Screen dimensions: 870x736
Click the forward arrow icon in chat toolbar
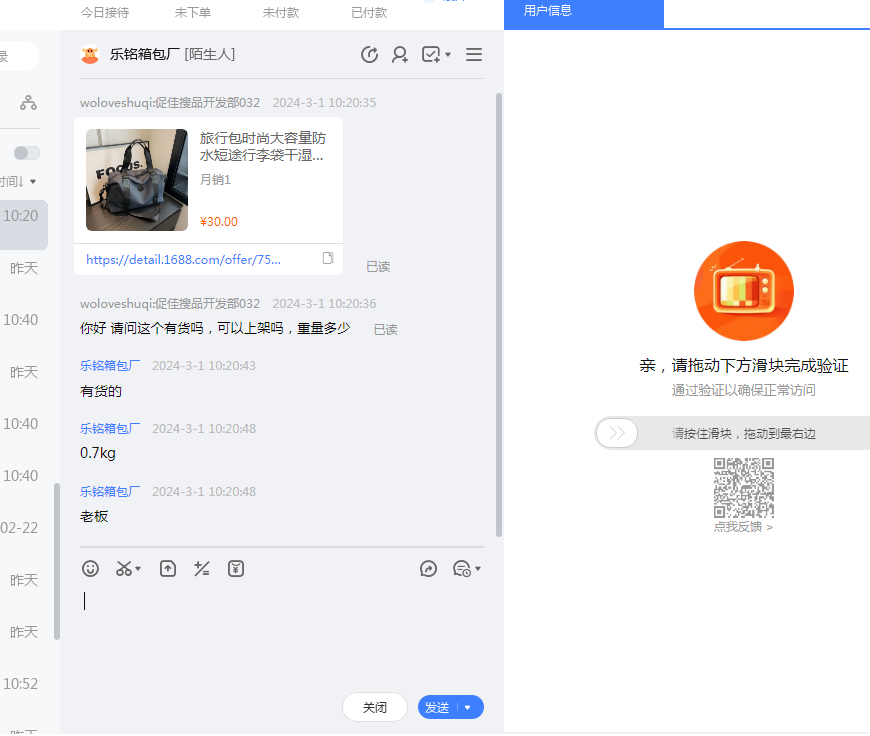point(429,568)
